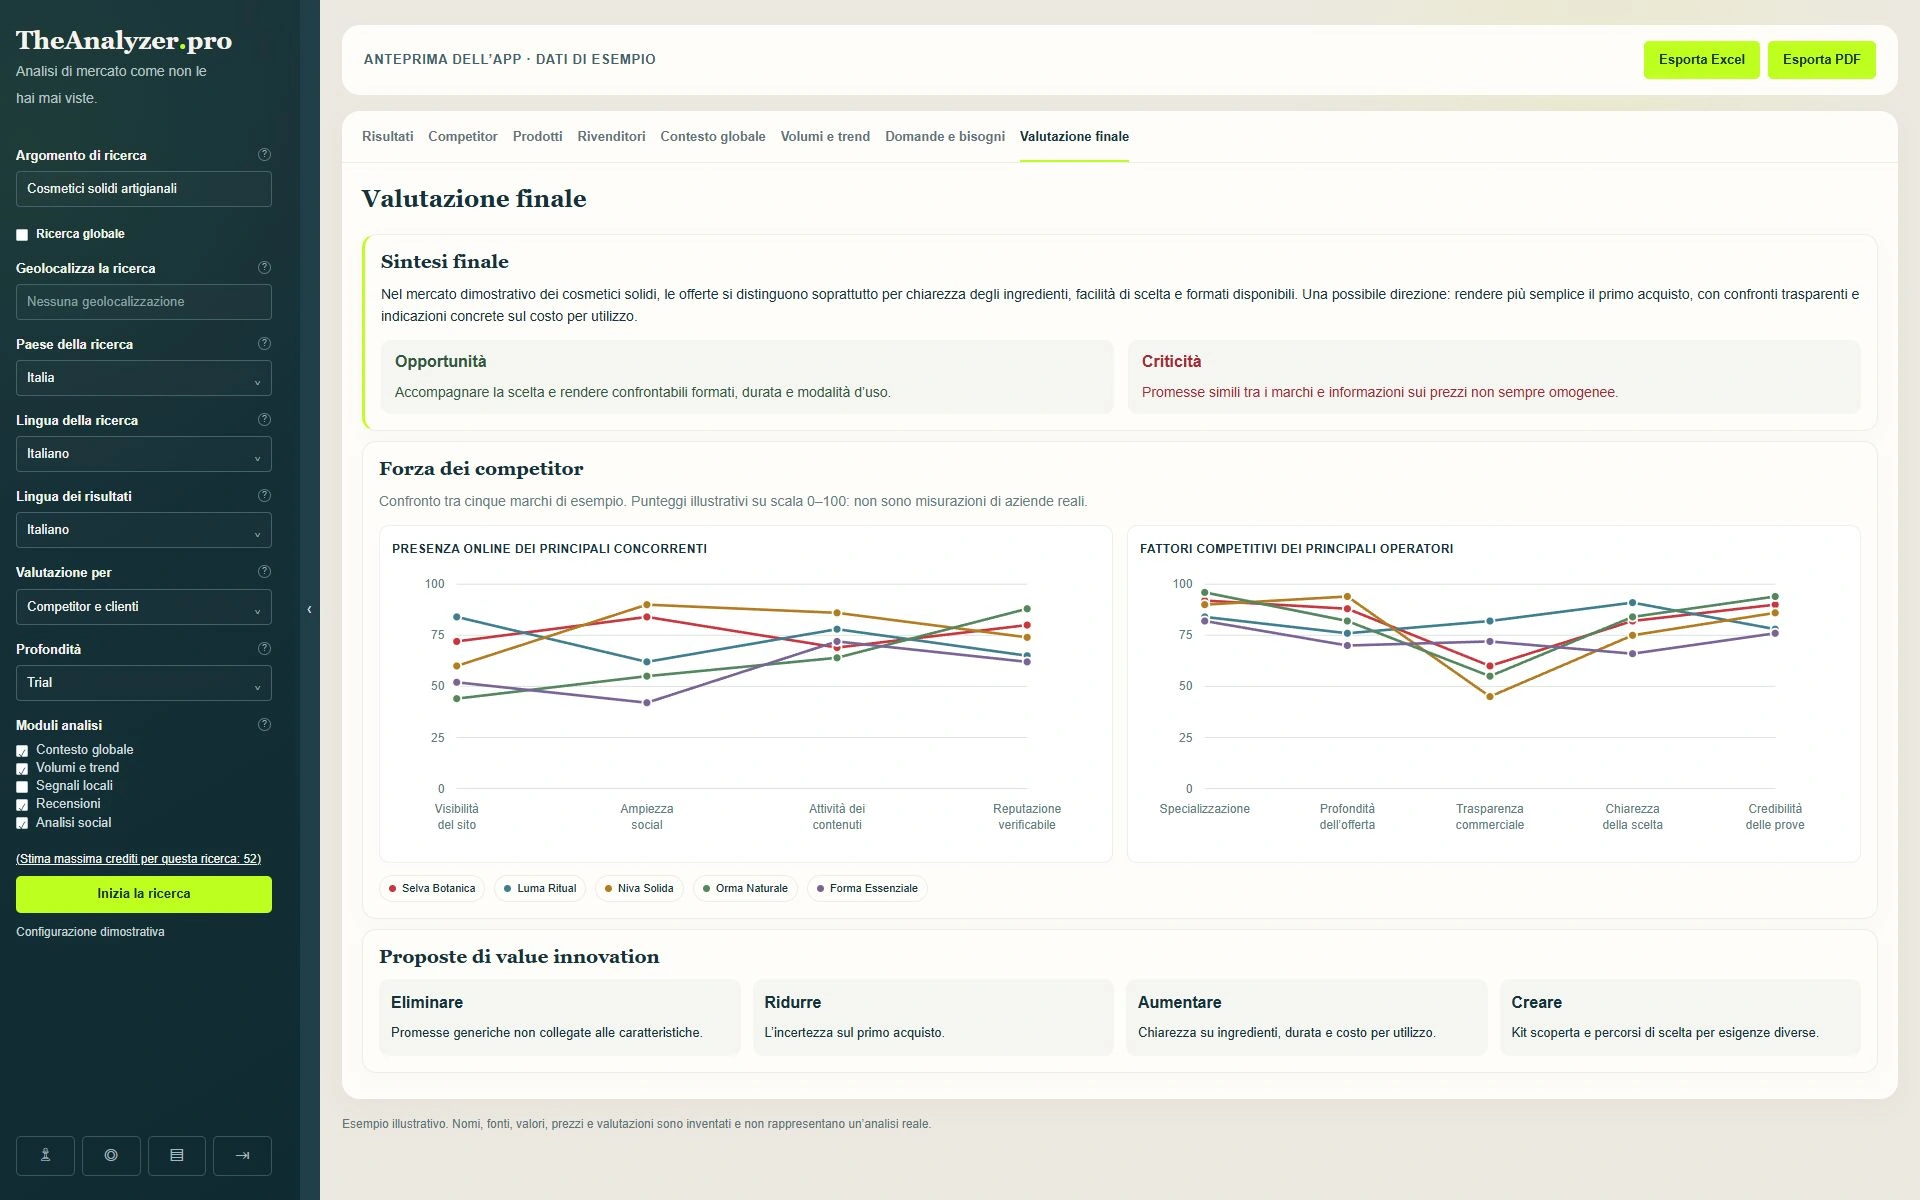Click the concentric circles icon button
This screenshot has height=1200, width=1920.
click(x=111, y=1155)
